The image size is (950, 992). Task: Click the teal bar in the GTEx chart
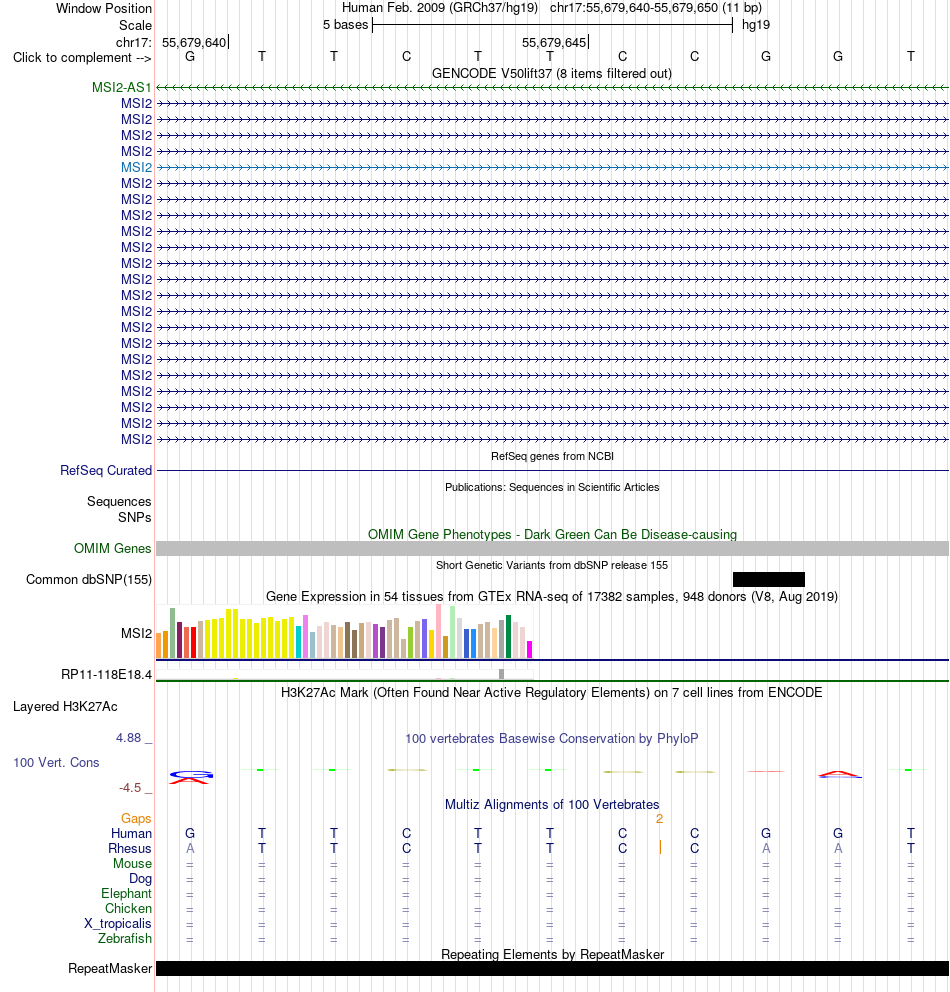299,642
